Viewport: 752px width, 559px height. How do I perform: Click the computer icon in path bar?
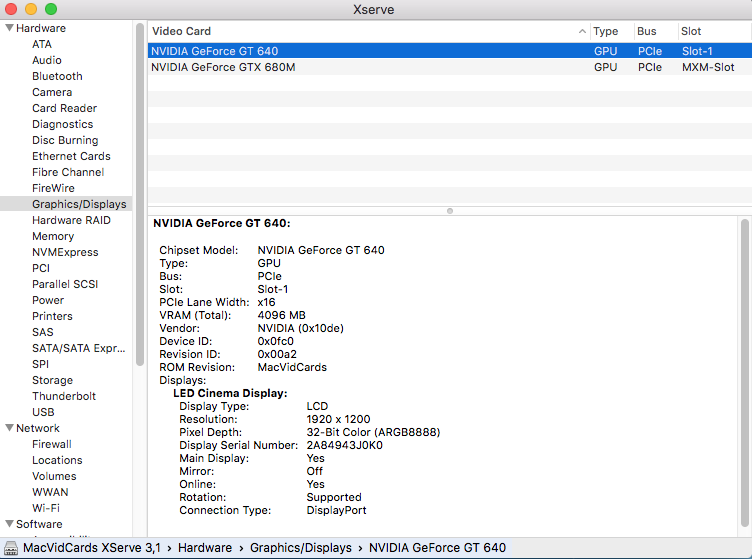pyautogui.click(x=11, y=547)
